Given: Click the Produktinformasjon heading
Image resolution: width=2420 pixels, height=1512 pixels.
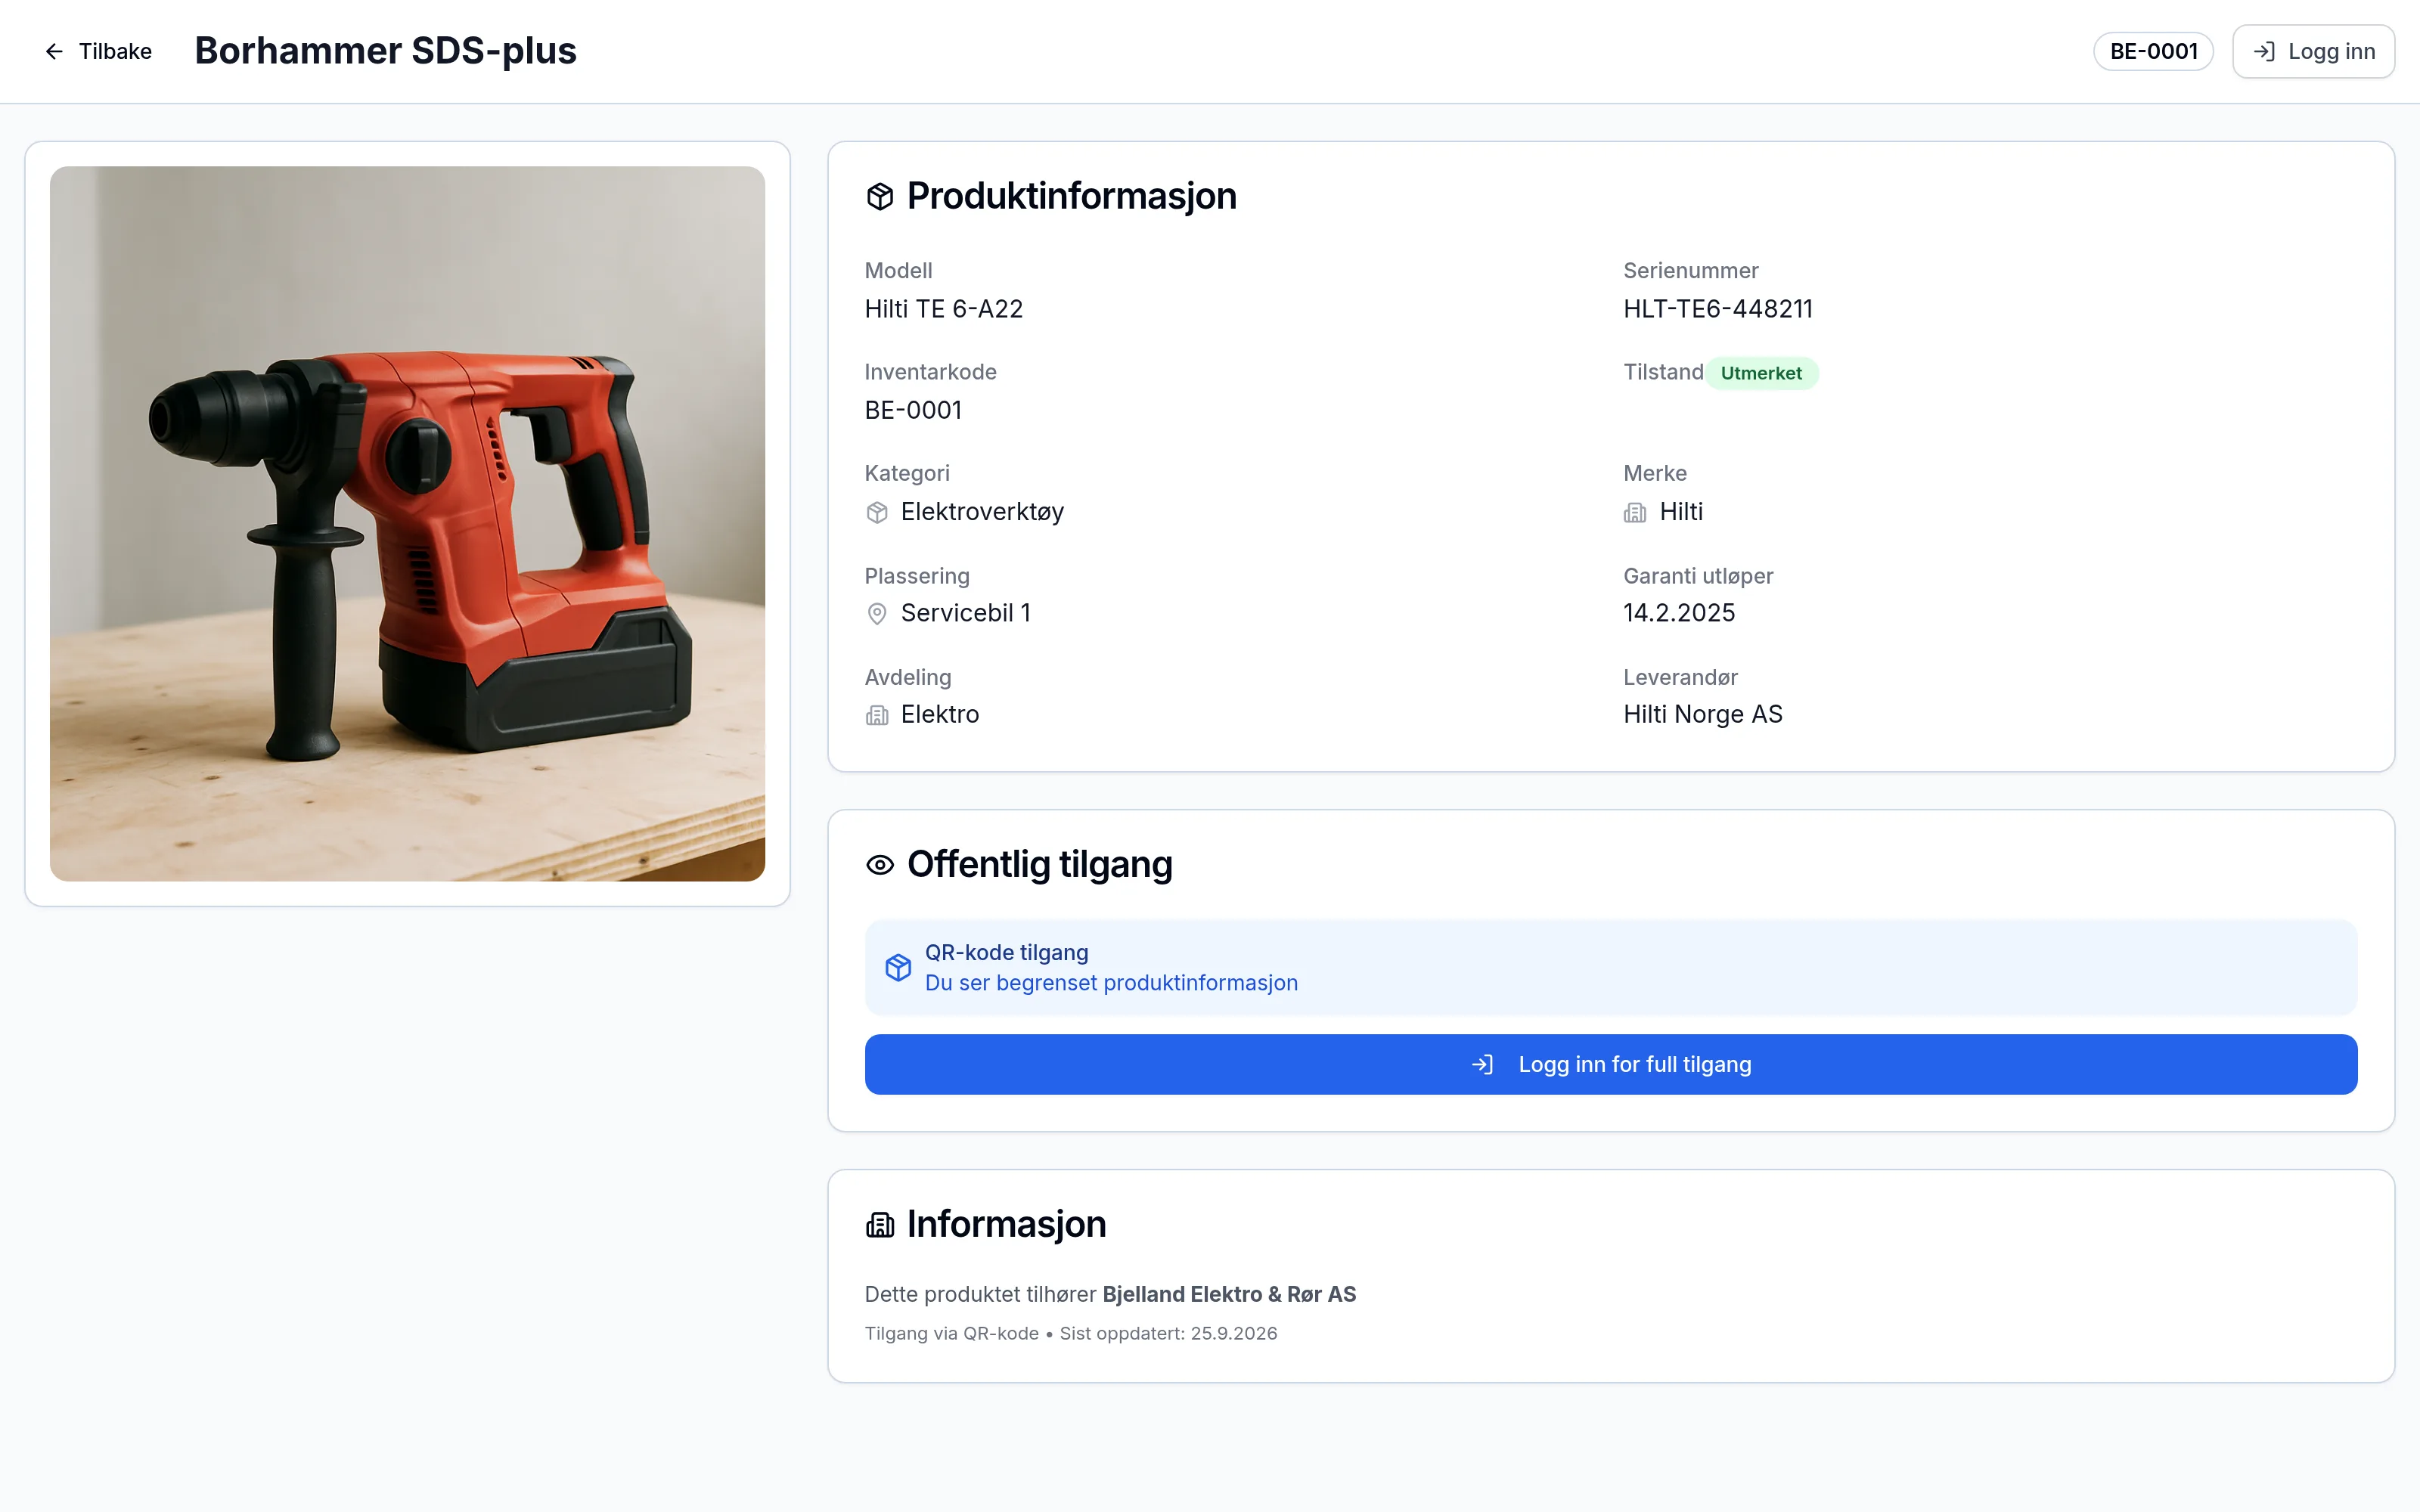Looking at the screenshot, I should (1072, 196).
